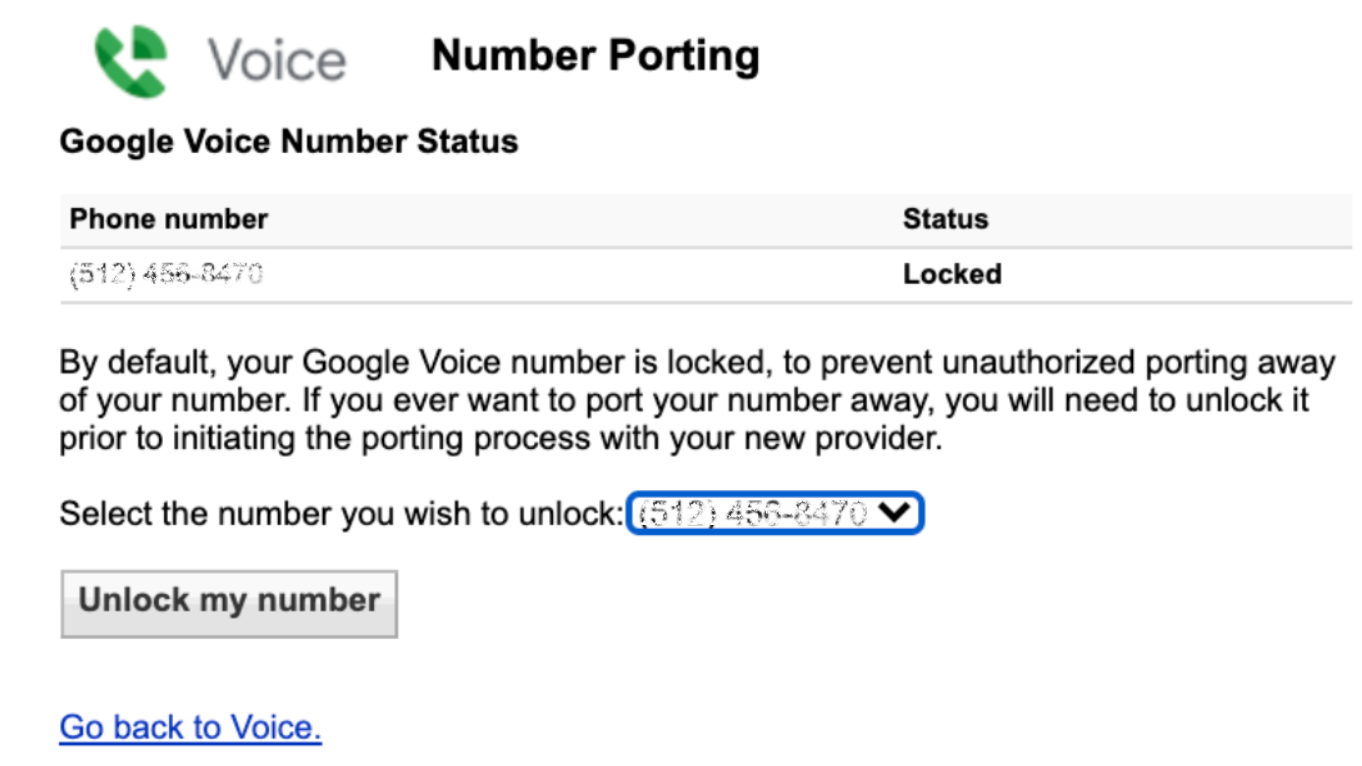Viewport: 1362px width, 766px height.
Task: Click the Voice logo wordmark
Action: tap(275, 58)
